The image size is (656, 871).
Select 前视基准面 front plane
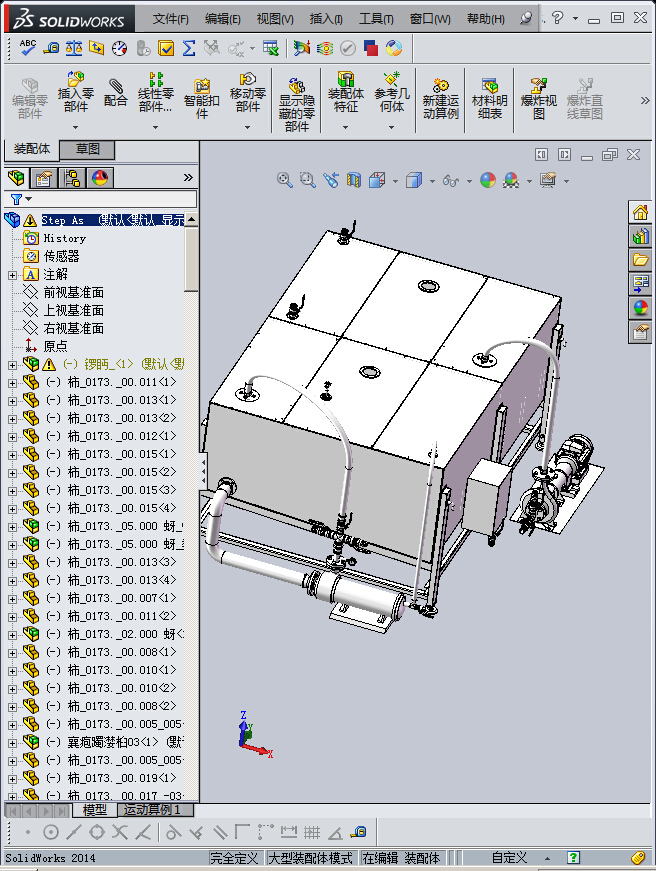[x=74, y=292]
